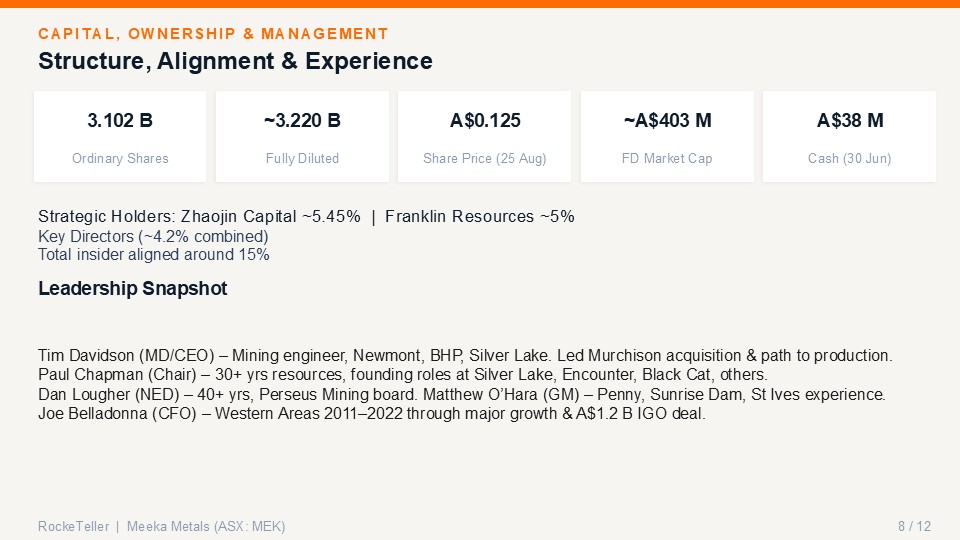Select the ~3.220 B Fully Diluted card
960x540 pixels.
(302, 137)
